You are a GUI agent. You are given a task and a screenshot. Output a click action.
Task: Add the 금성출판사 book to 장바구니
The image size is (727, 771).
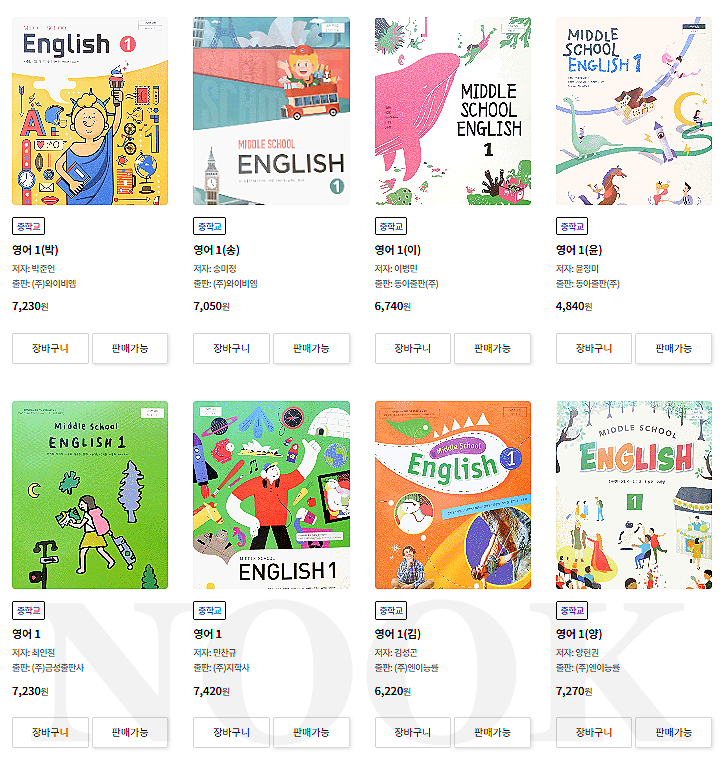pyautogui.click(x=50, y=732)
